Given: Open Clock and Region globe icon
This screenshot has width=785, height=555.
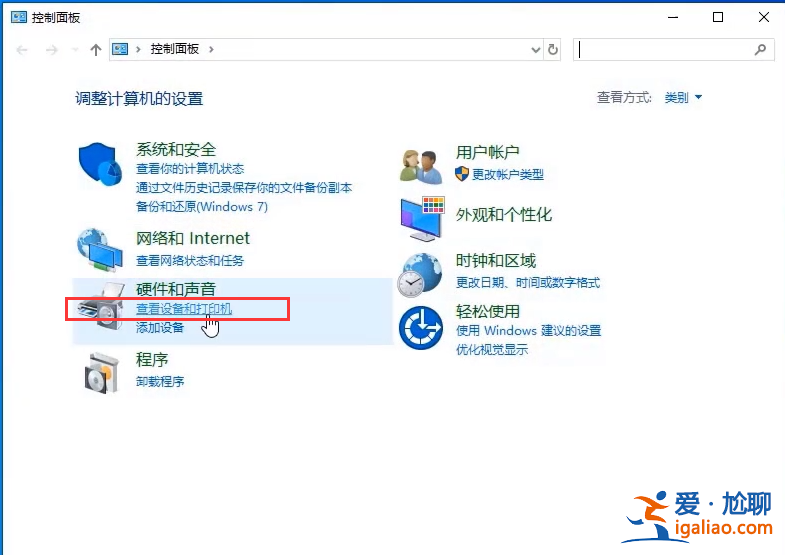Looking at the screenshot, I should click(420, 275).
